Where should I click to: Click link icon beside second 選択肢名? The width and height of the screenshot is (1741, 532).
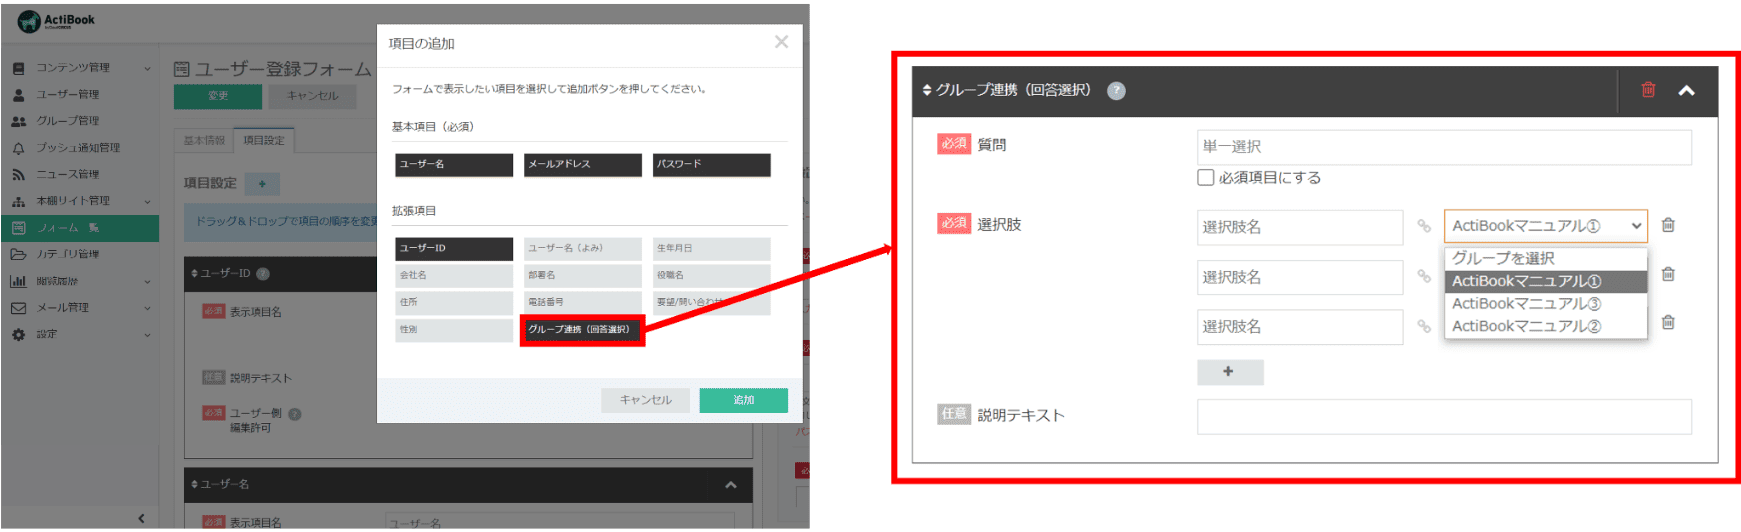tap(1424, 276)
